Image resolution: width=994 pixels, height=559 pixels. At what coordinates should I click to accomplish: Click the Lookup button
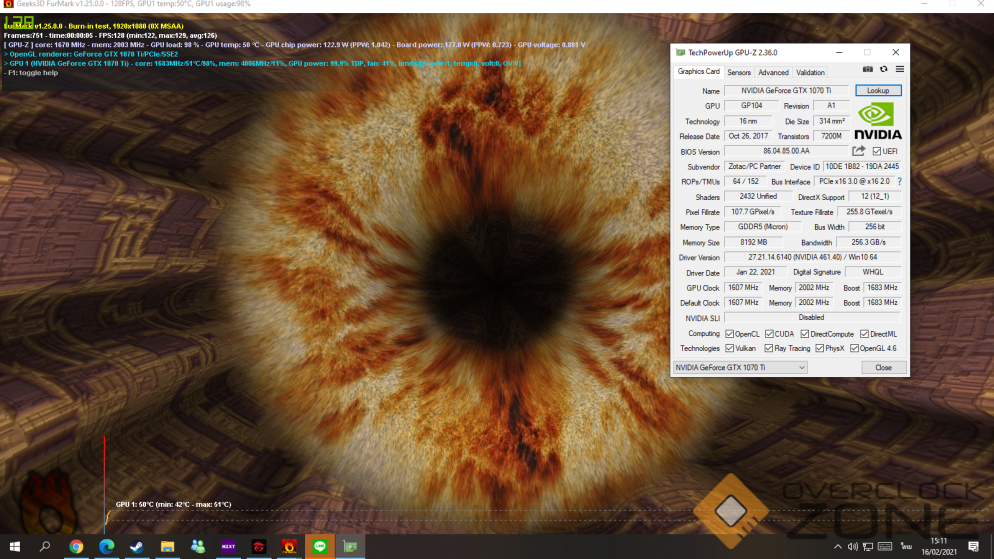pyautogui.click(x=878, y=91)
